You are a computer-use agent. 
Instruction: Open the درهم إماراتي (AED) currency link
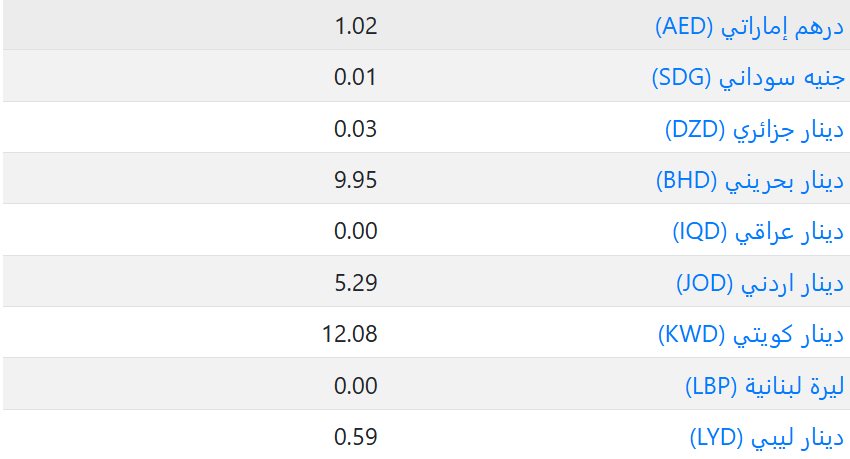[x=750, y=27]
